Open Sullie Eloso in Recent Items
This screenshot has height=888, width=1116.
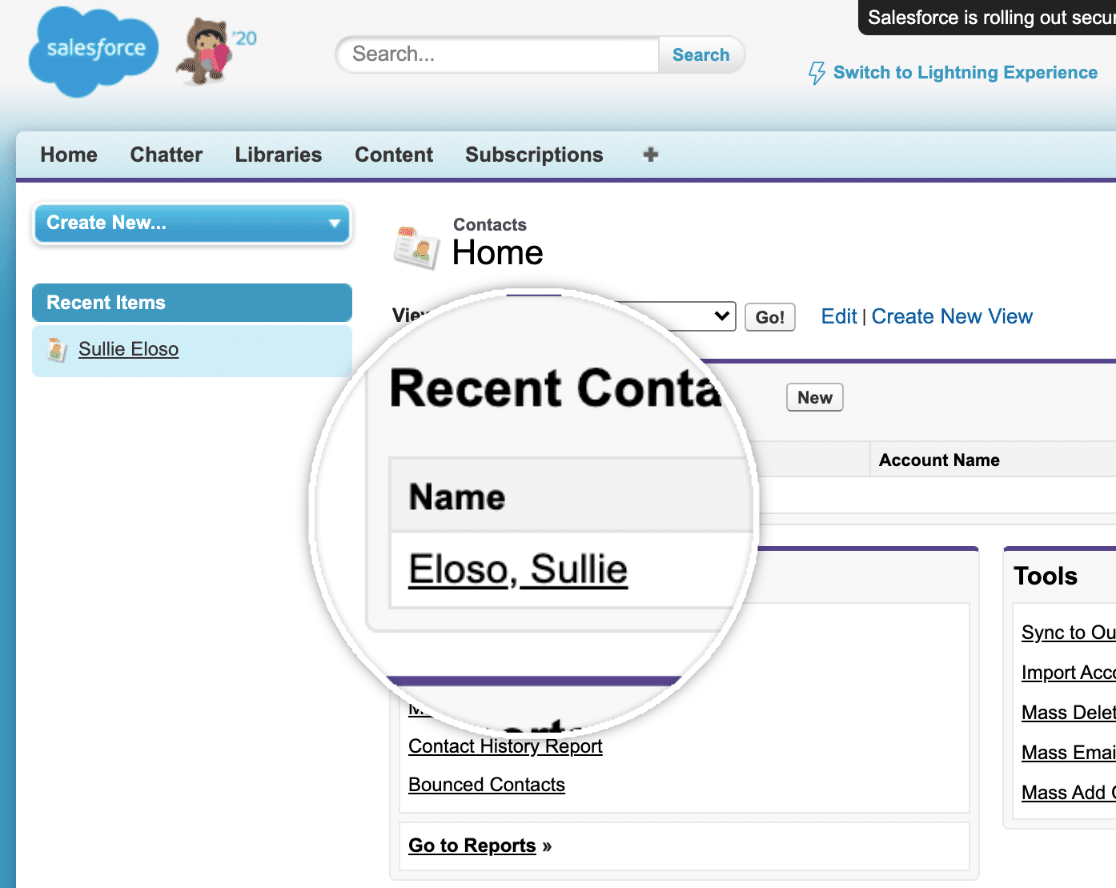128,349
